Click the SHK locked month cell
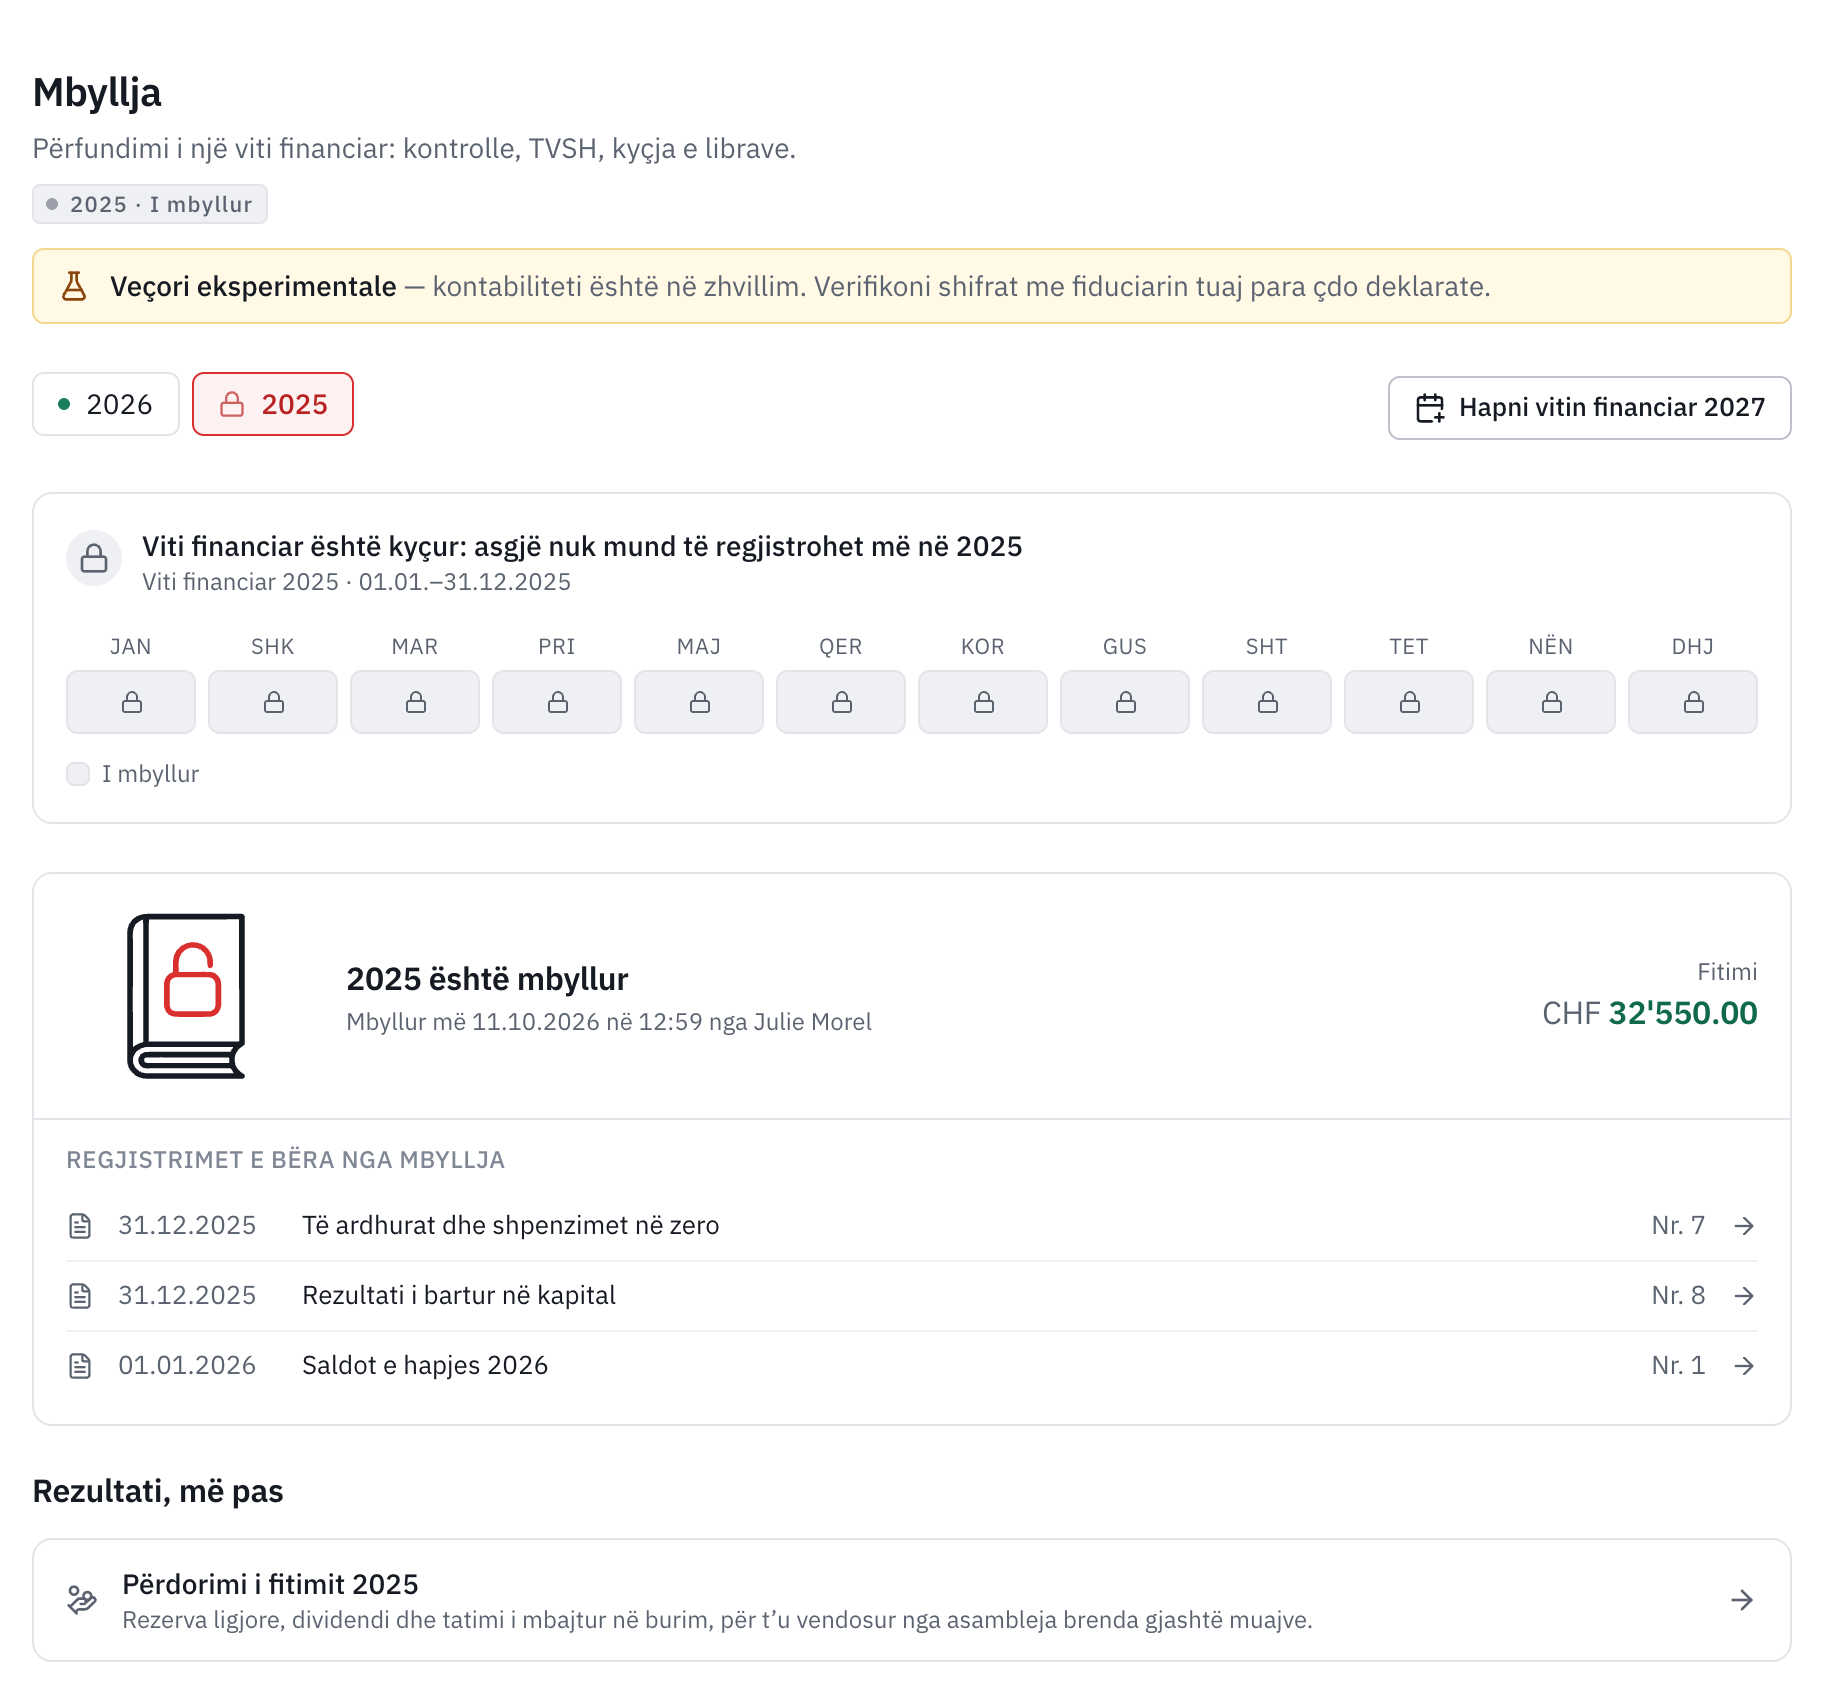Screen dimensions: 1824x1688 click(x=273, y=702)
